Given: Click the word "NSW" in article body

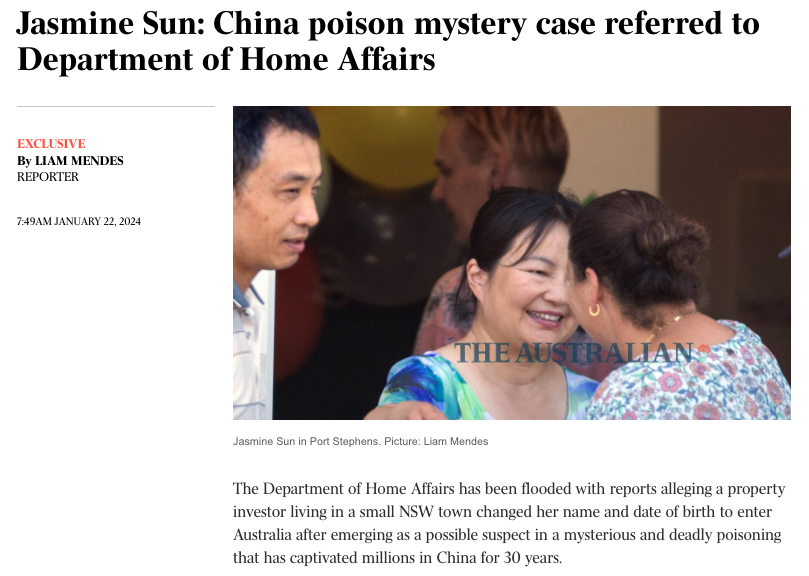Looking at the screenshot, I should pos(416,511).
